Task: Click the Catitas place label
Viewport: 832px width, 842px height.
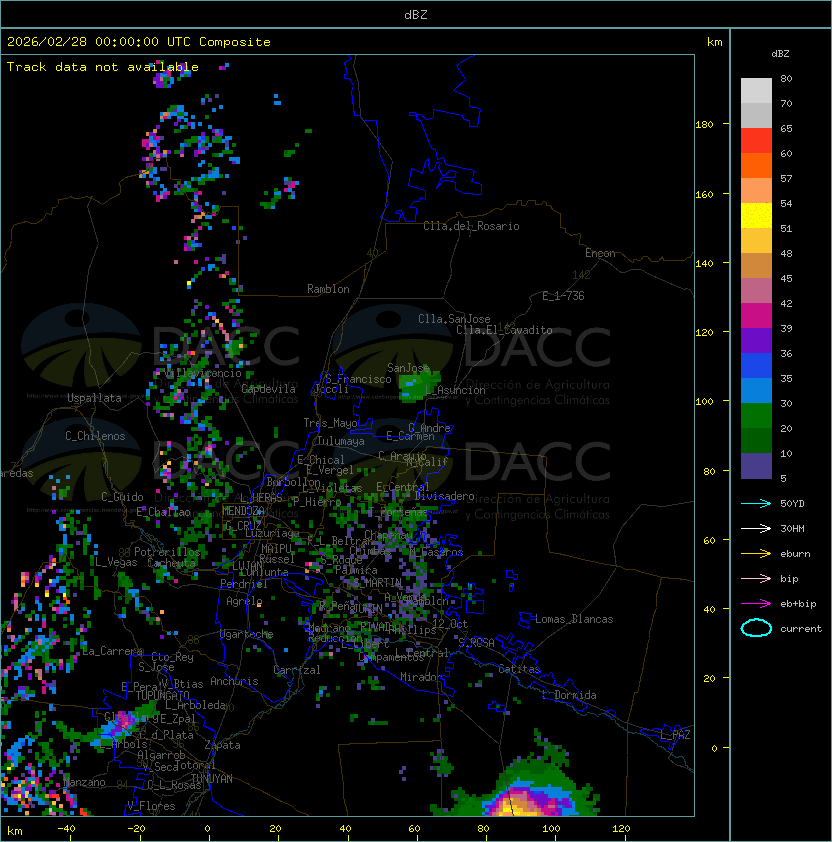Action: coord(519,669)
